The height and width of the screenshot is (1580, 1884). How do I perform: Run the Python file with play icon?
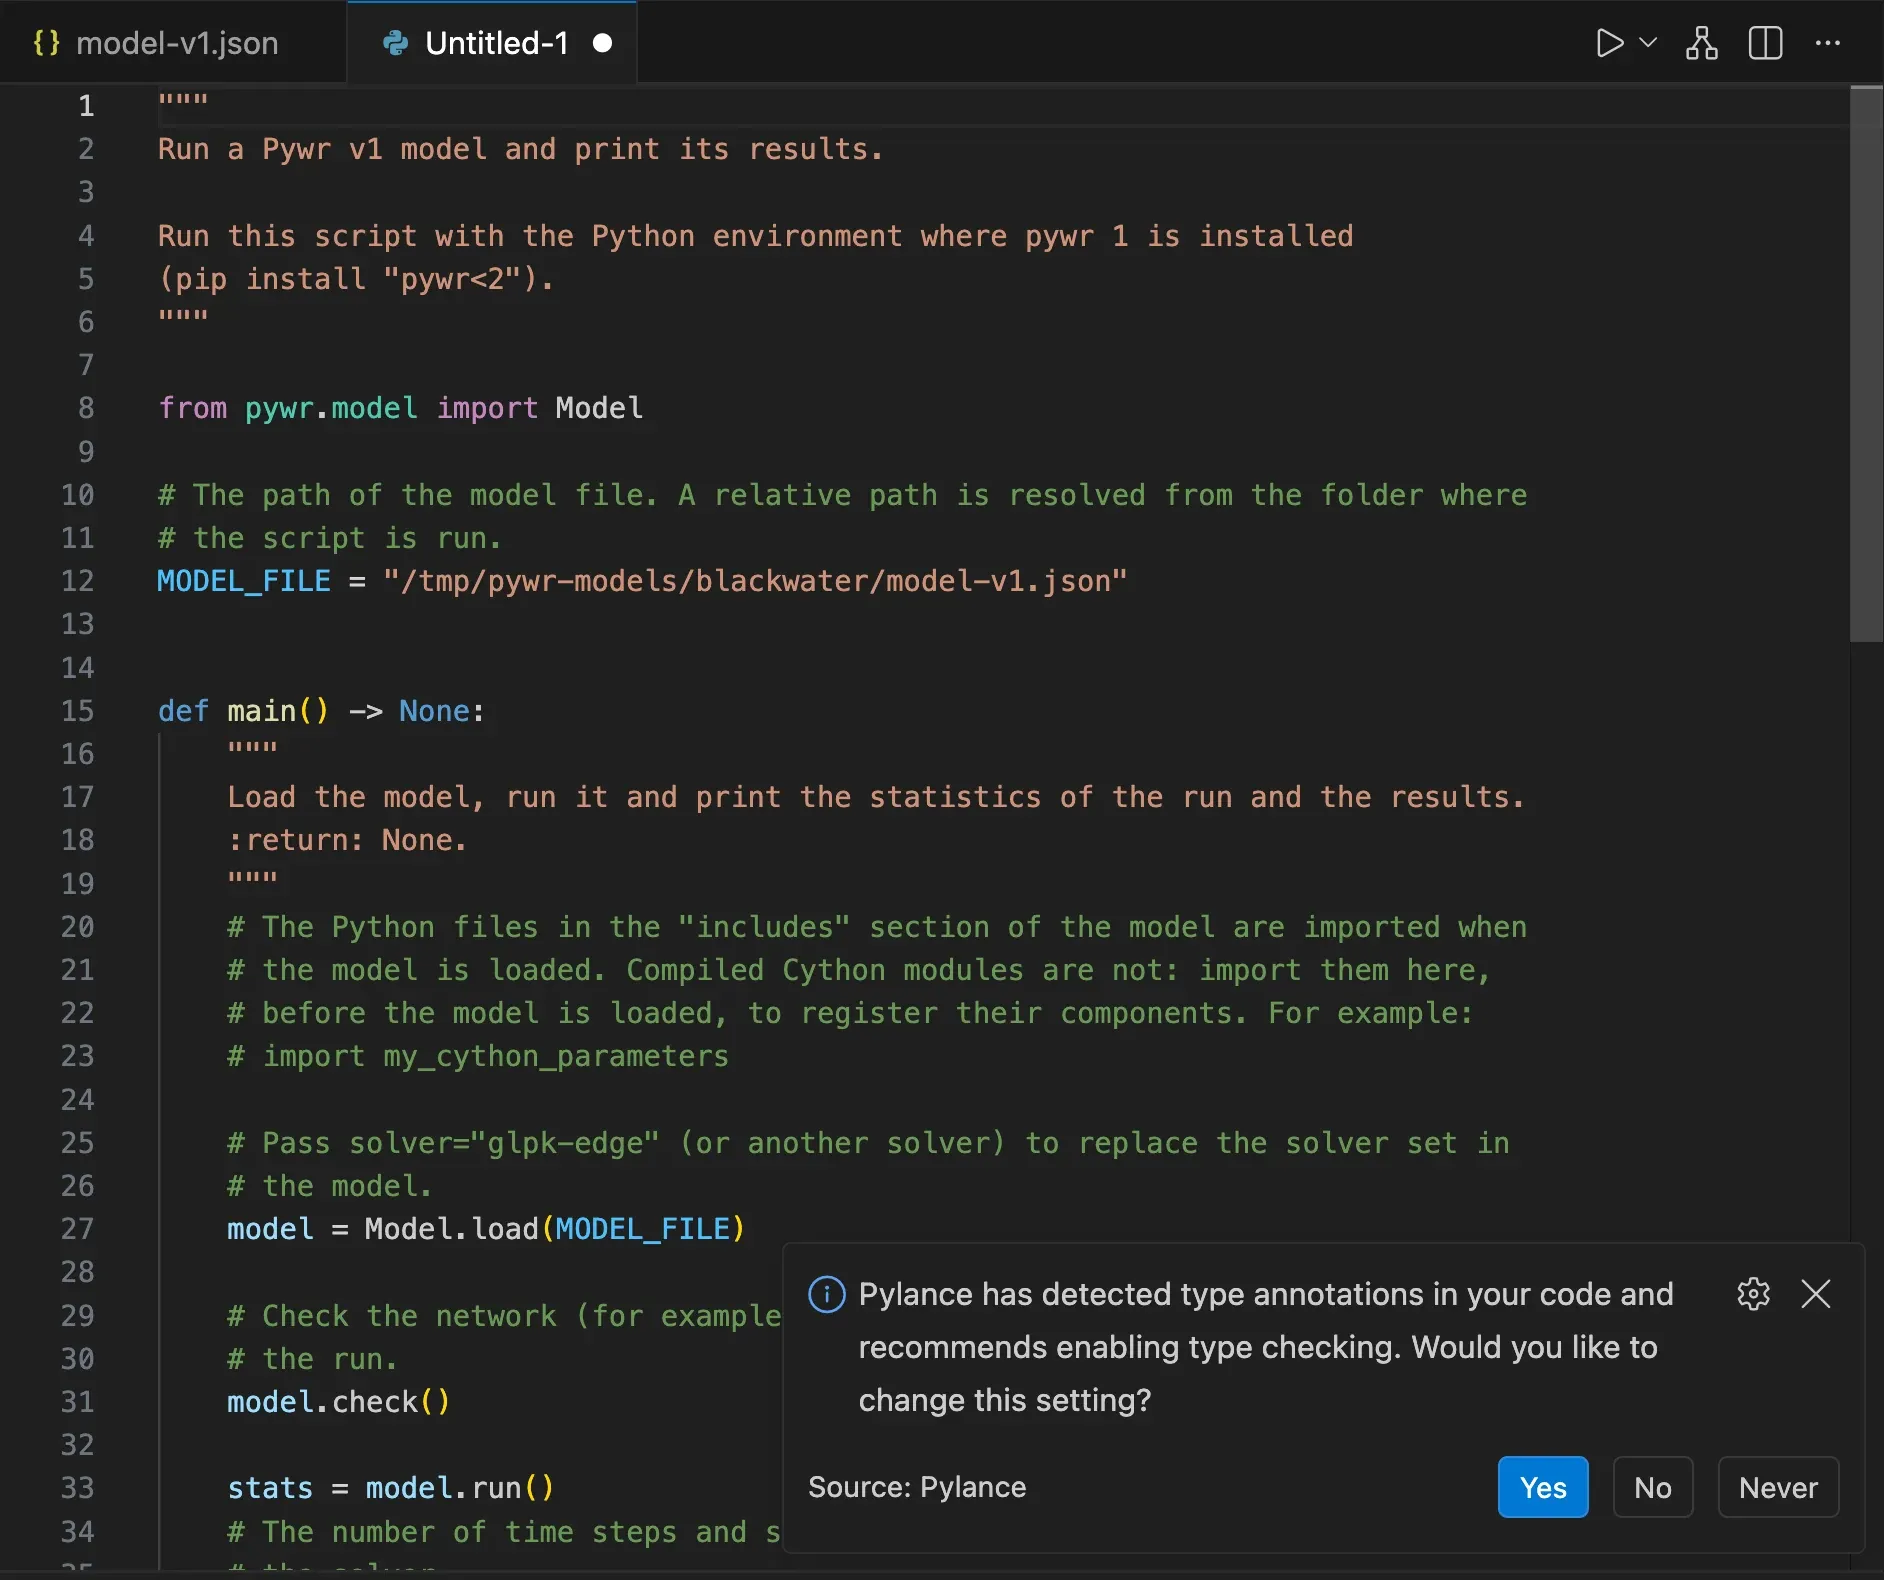point(1609,43)
